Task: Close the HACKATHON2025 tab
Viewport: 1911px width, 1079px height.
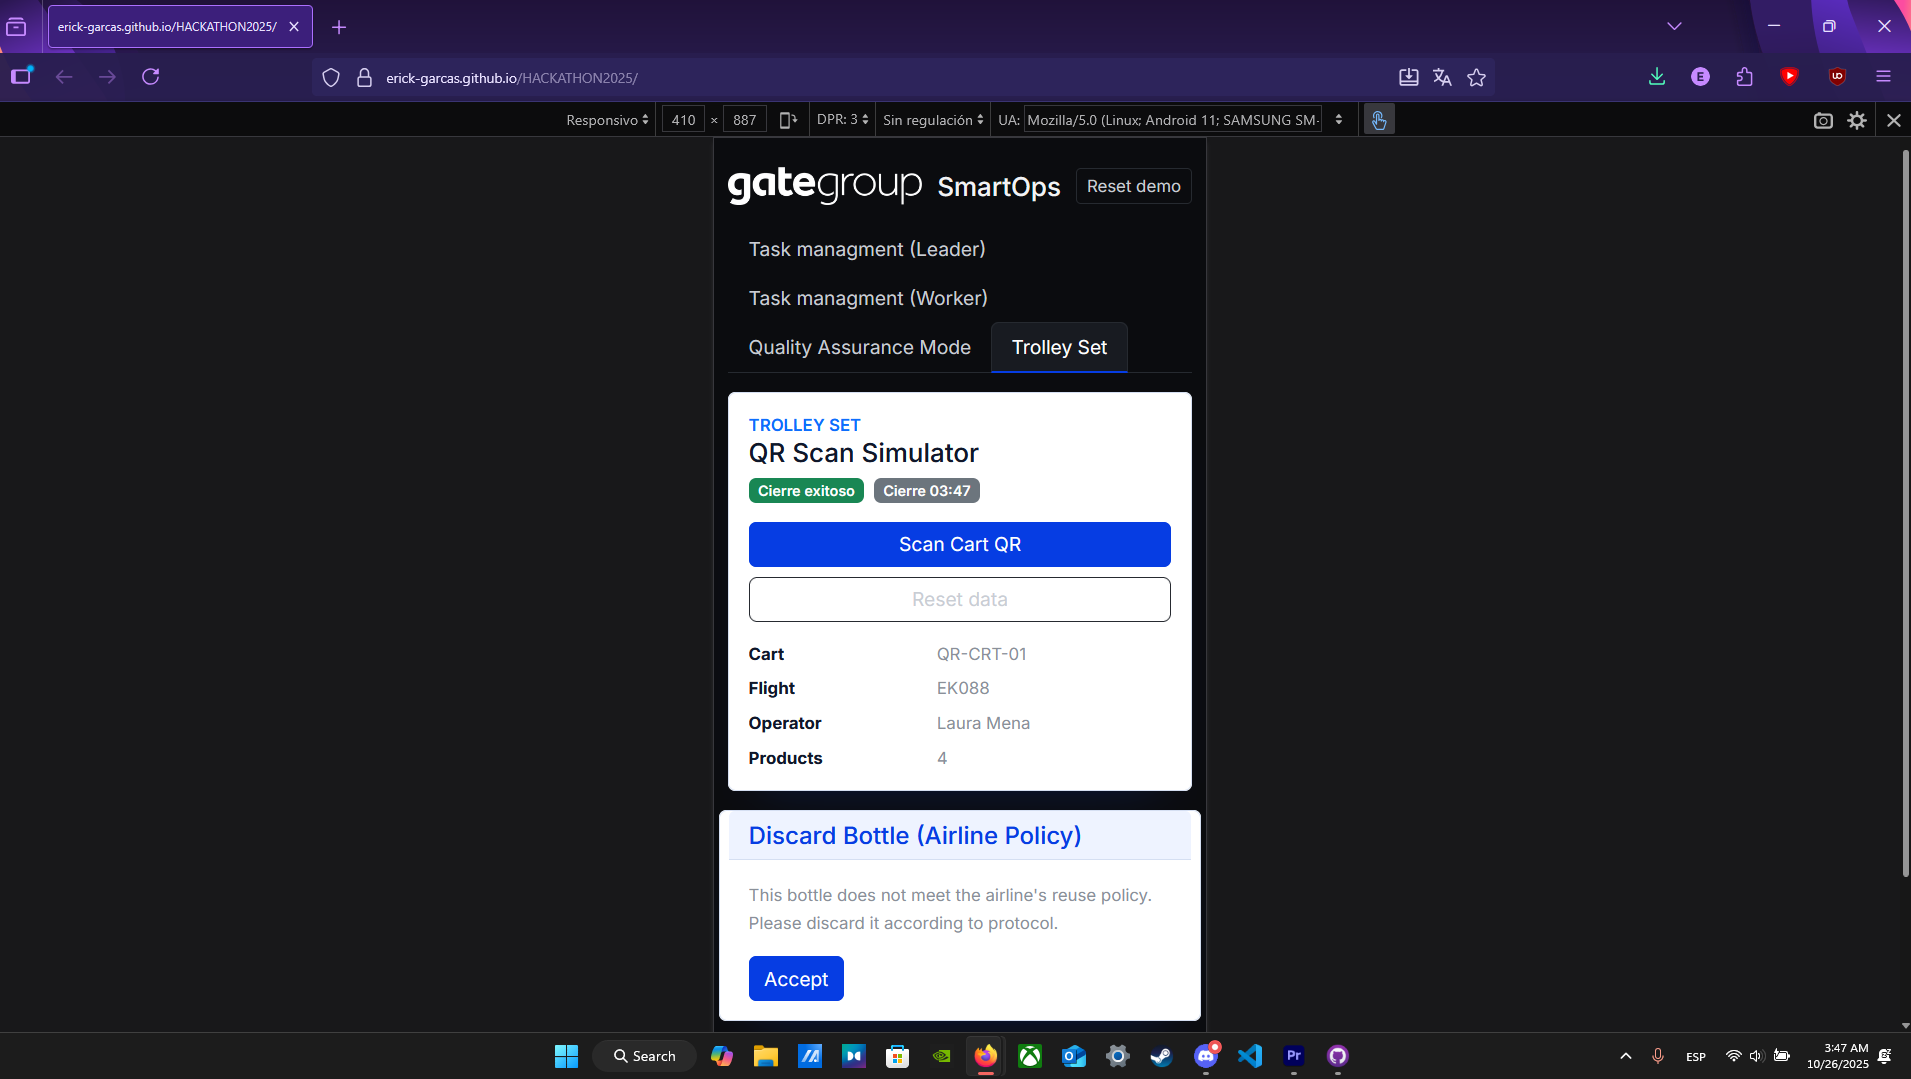Action: (x=294, y=27)
